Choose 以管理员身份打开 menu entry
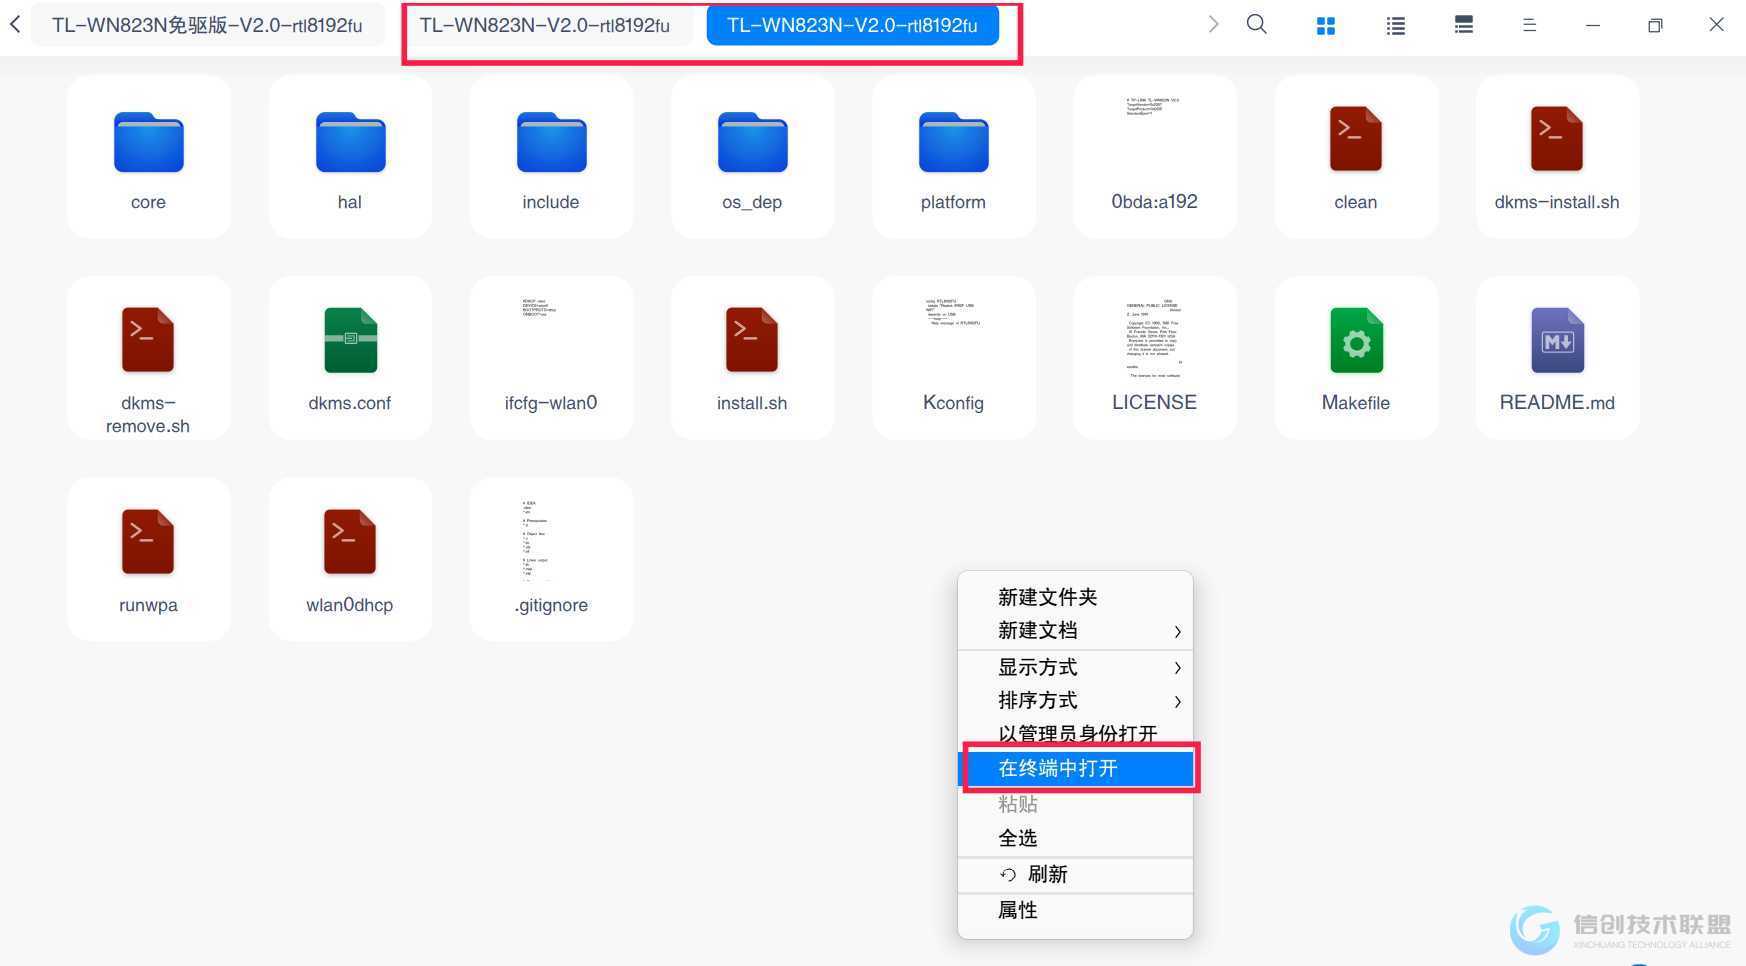Image resolution: width=1746 pixels, height=966 pixels. tap(1075, 733)
